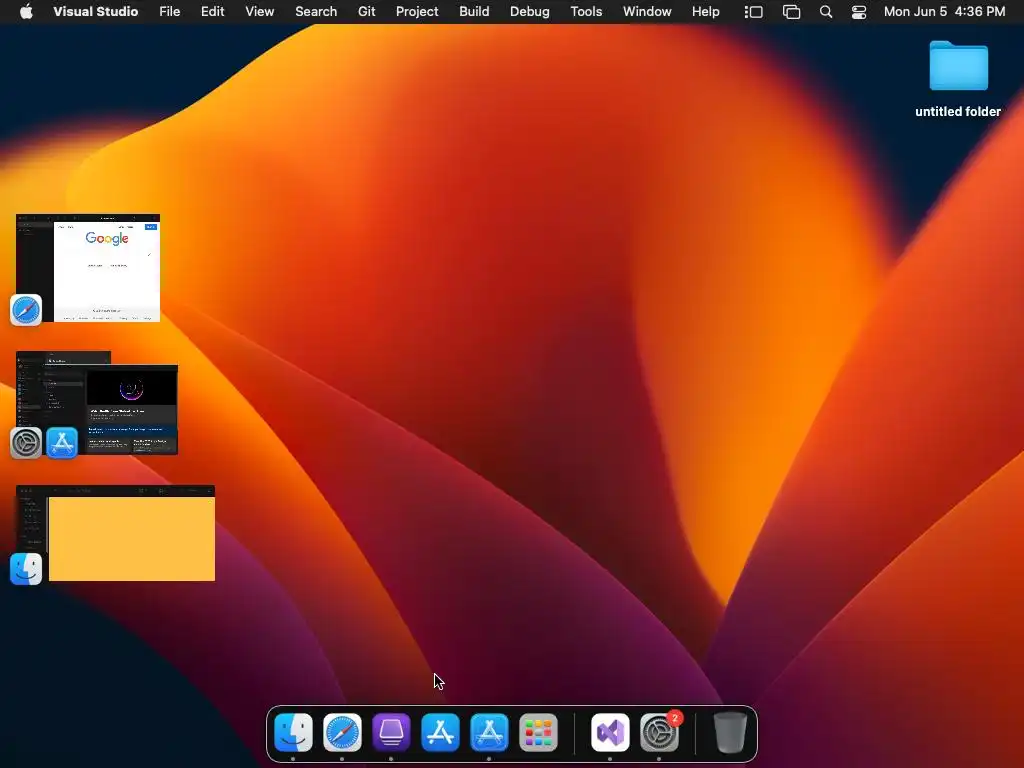
Task: Open Finder from the Dock
Action: coord(293,732)
